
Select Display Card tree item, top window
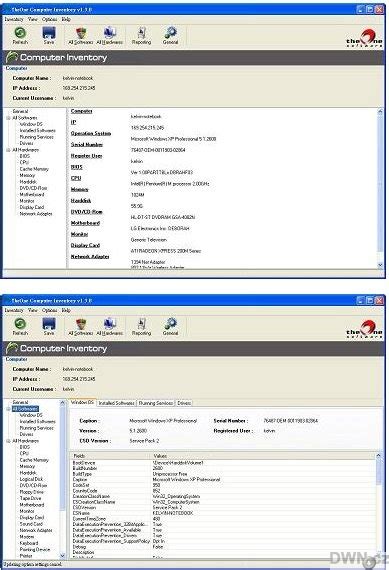coord(32,207)
